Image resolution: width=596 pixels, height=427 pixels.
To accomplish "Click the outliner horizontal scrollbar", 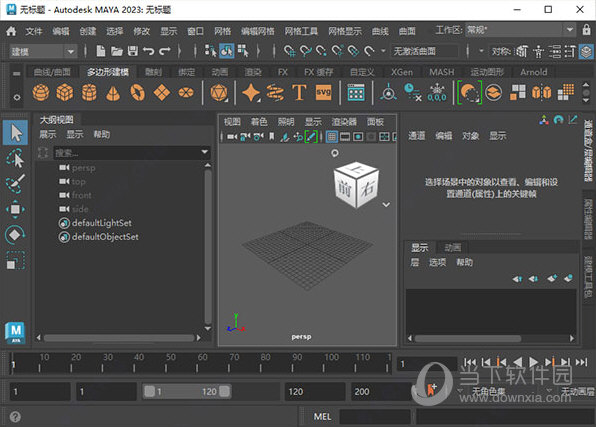I will (119, 338).
